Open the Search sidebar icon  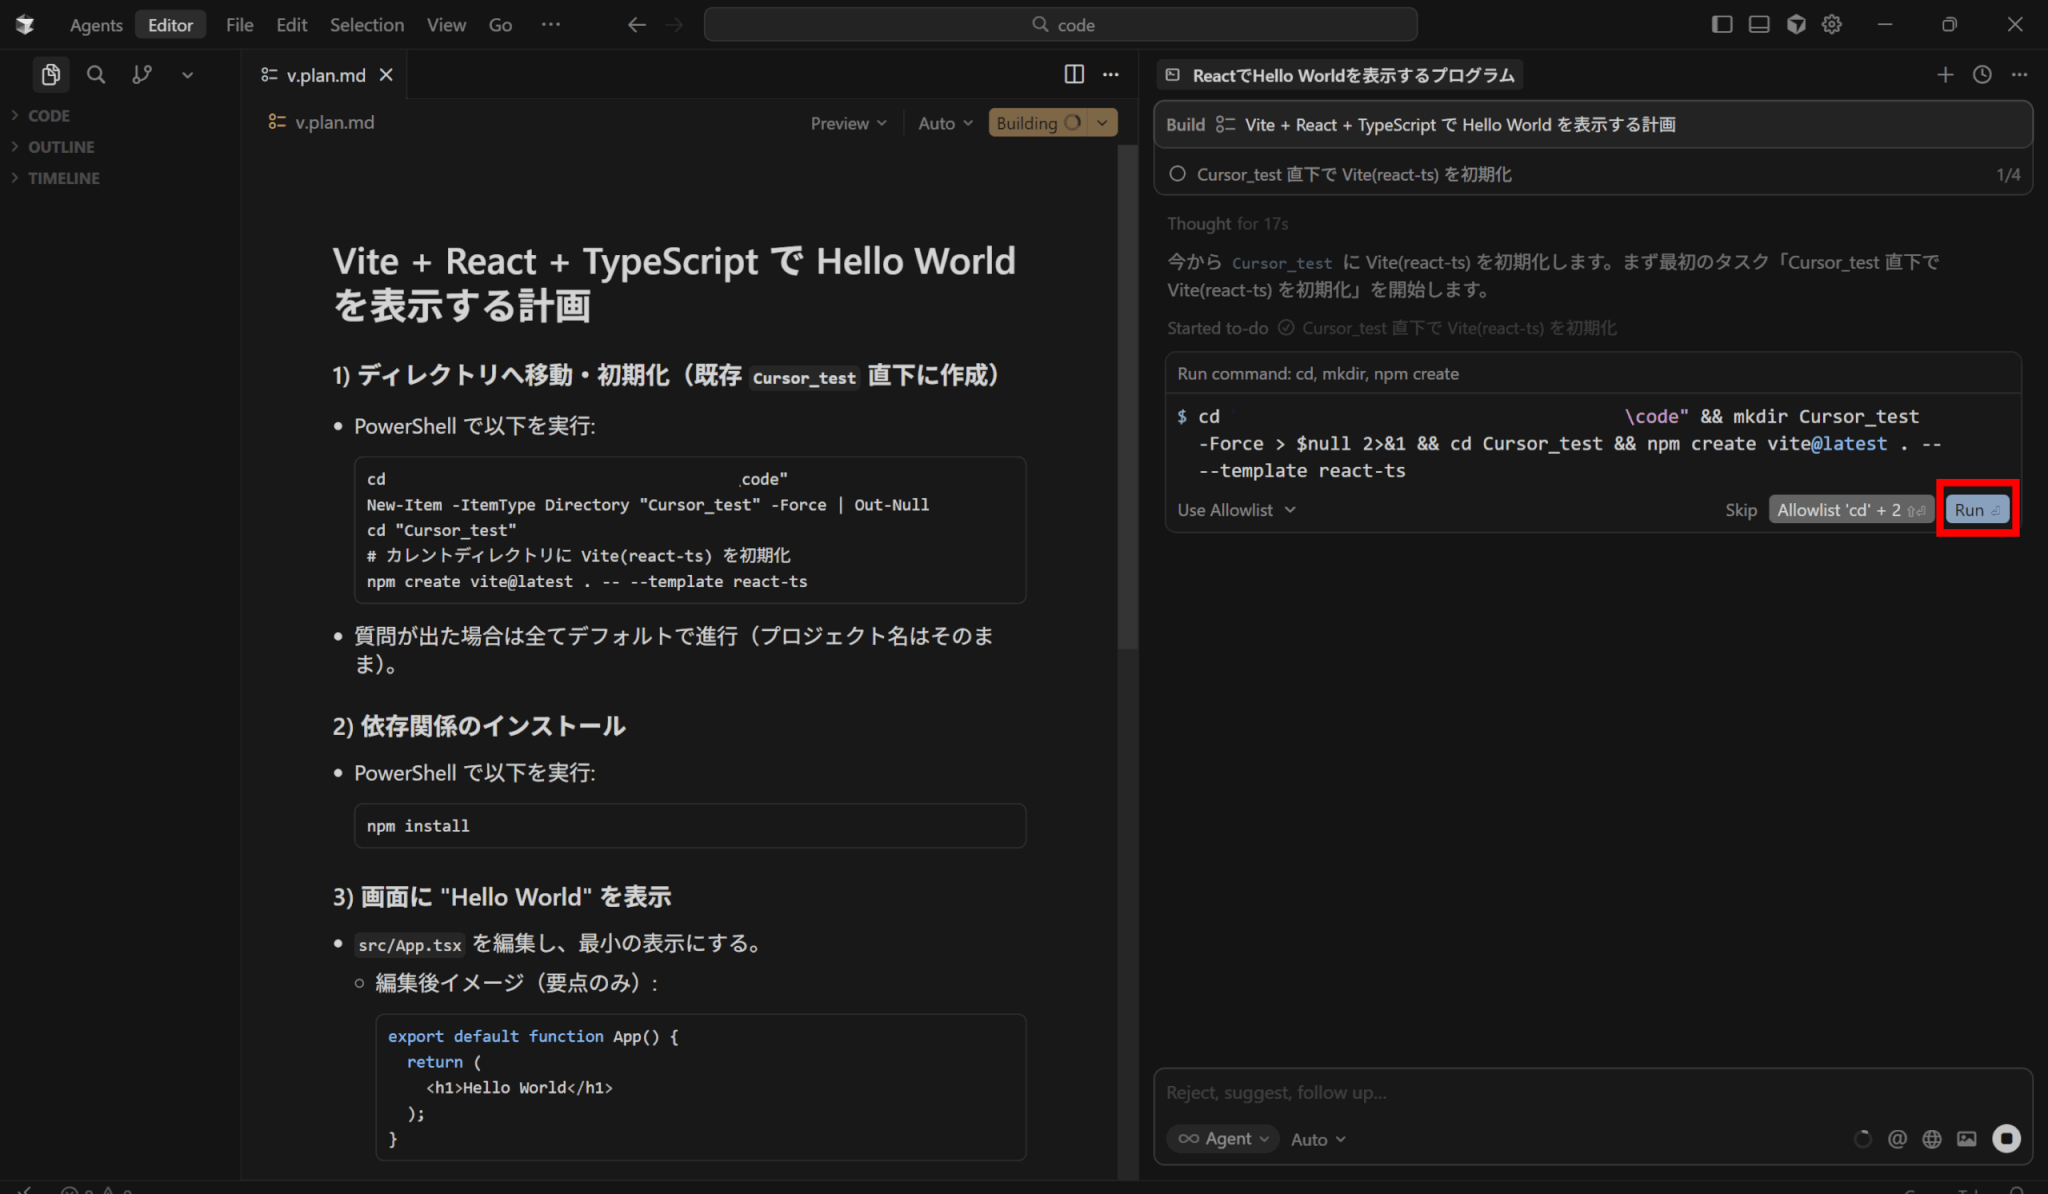pyautogui.click(x=96, y=75)
